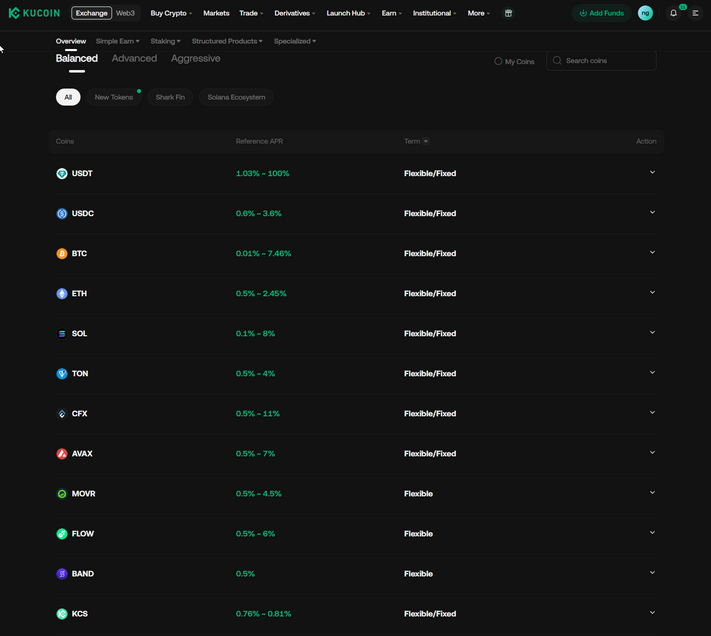Click the CFX coin icon

coord(62,414)
